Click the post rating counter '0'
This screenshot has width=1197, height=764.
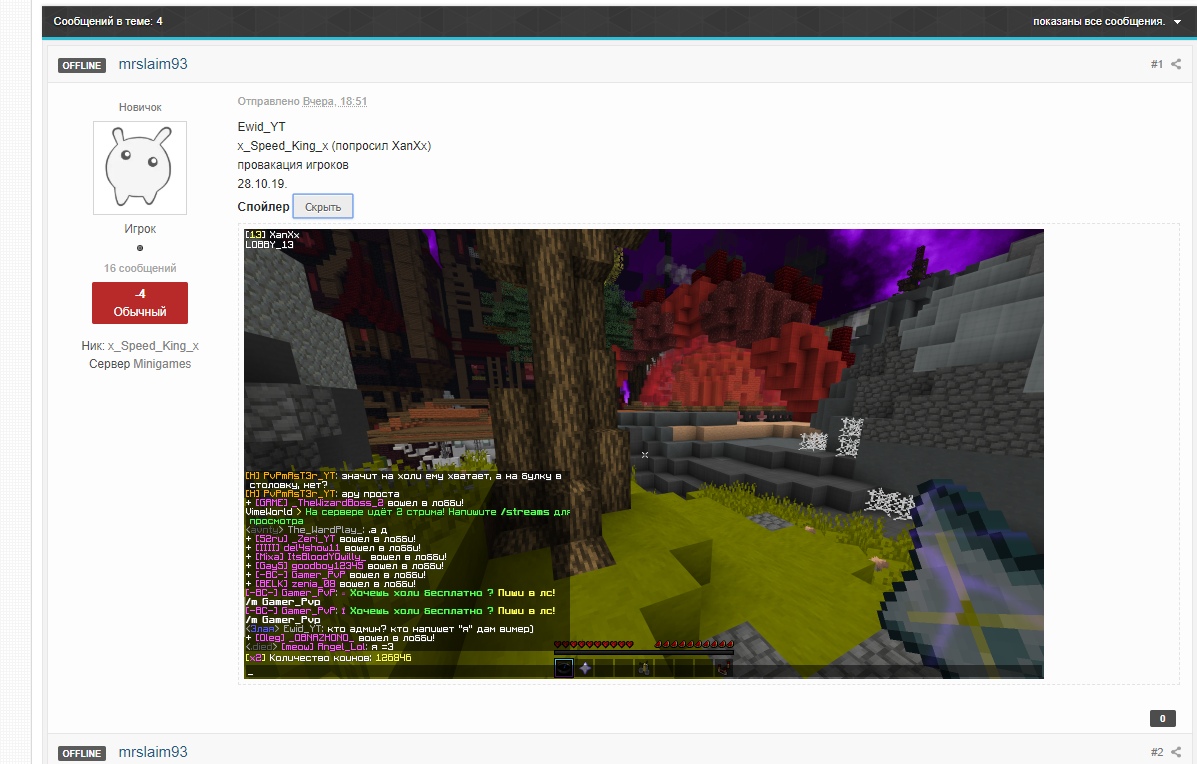coord(1163,718)
